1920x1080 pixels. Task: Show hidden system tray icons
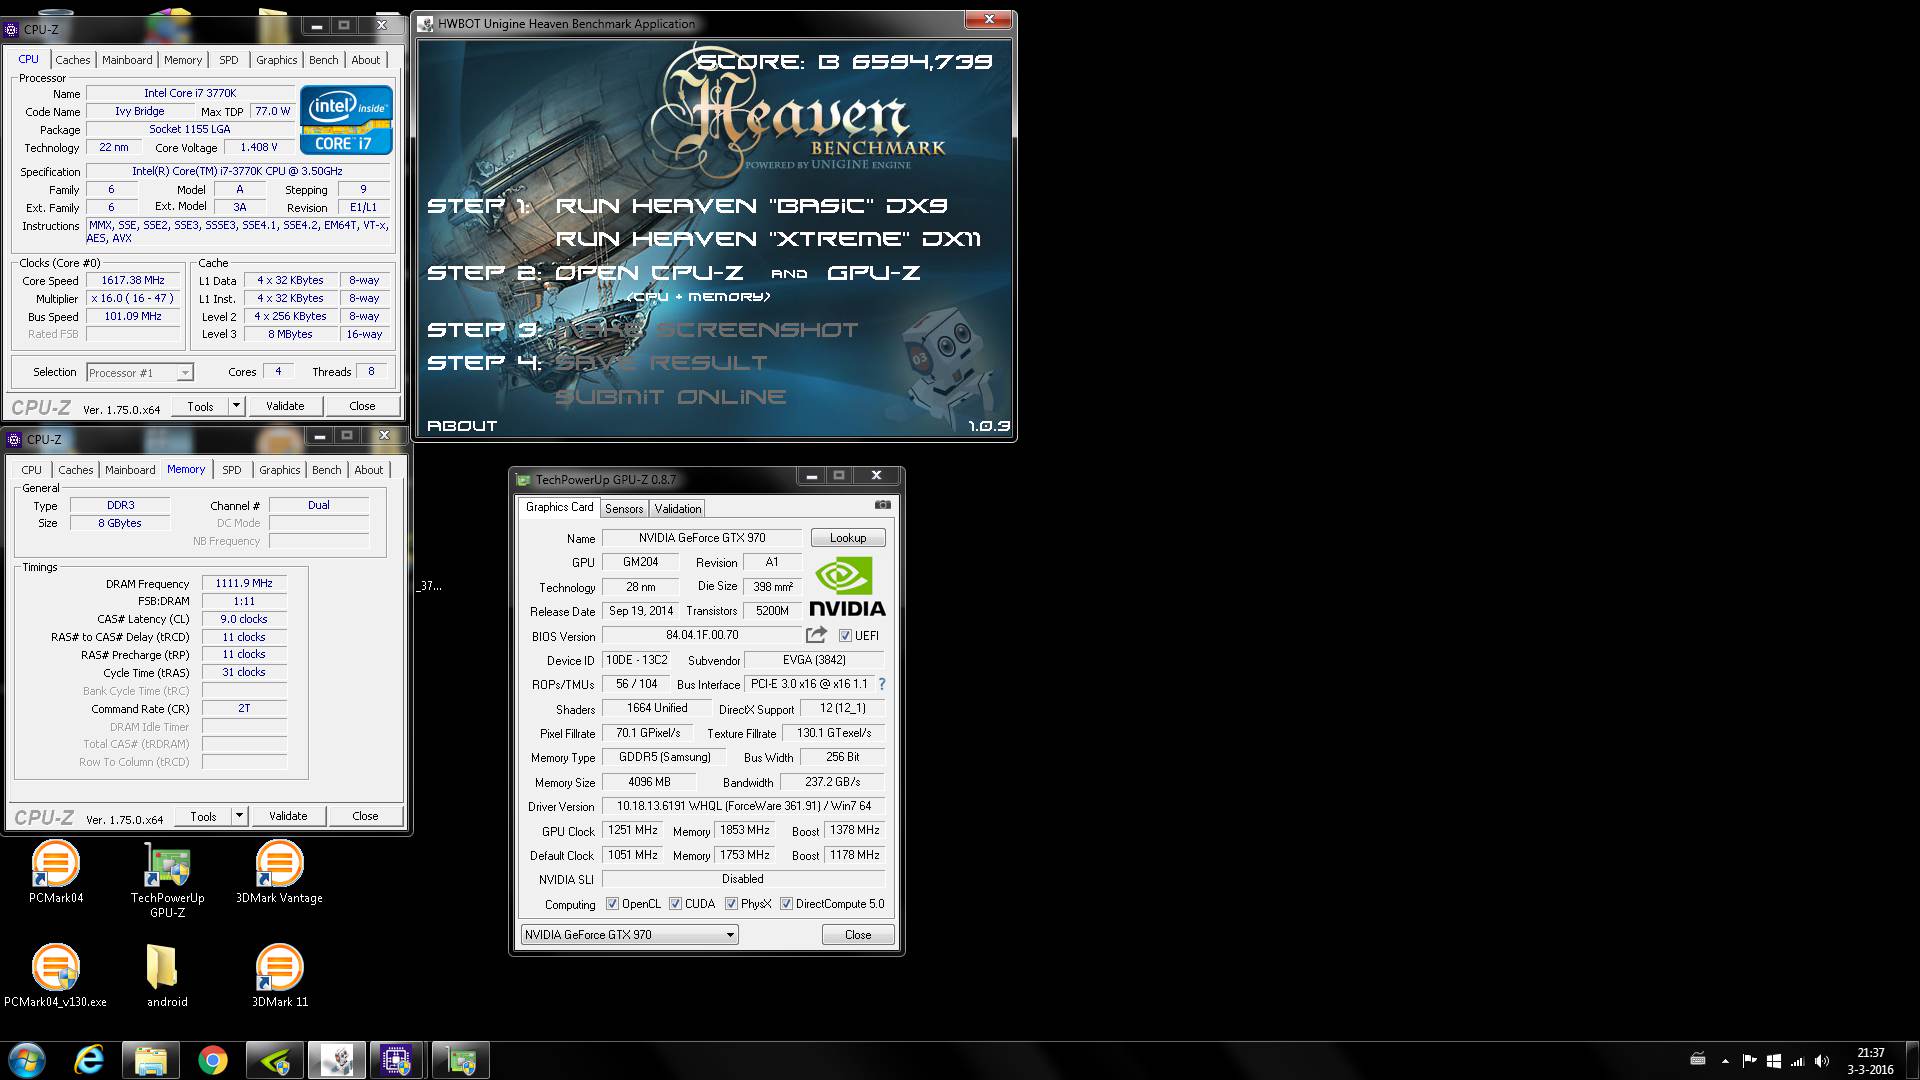(x=1725, y=1061)
